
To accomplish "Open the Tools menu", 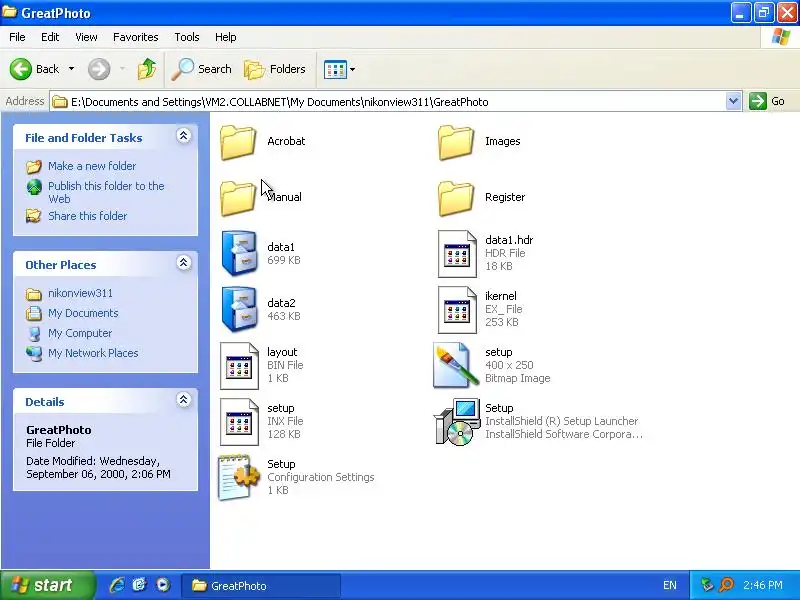I will (x=187, y=37).
